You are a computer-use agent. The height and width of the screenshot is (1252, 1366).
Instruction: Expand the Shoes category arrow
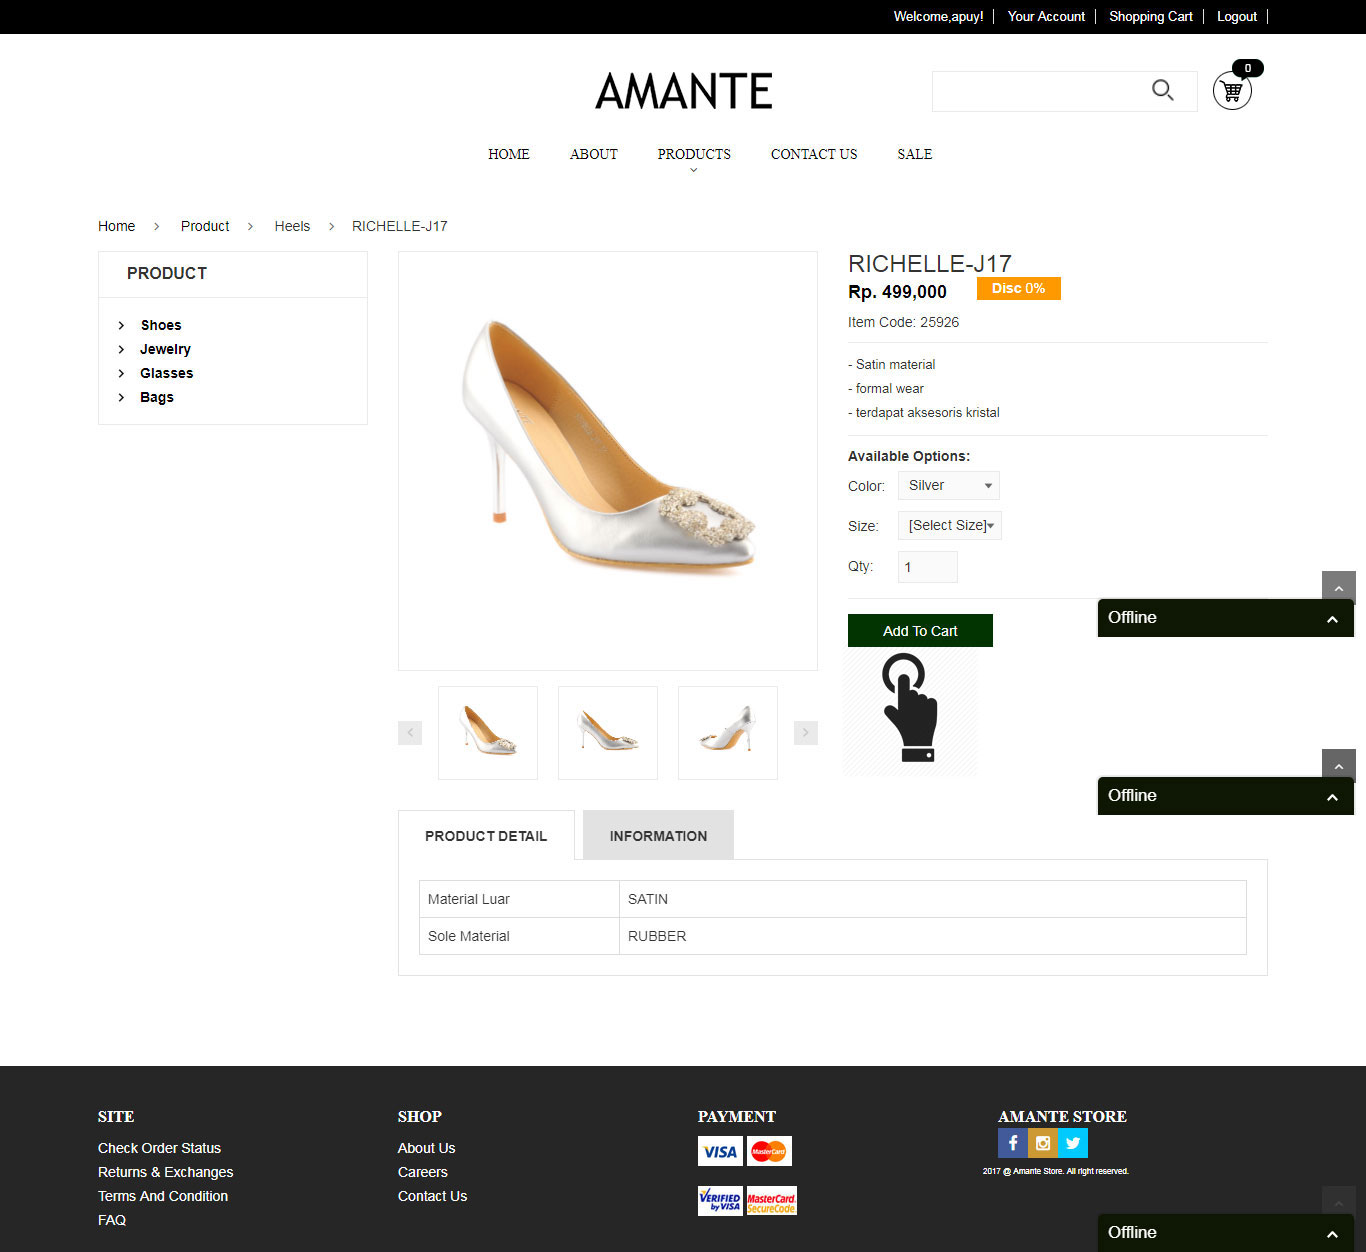tap(121, 325)
